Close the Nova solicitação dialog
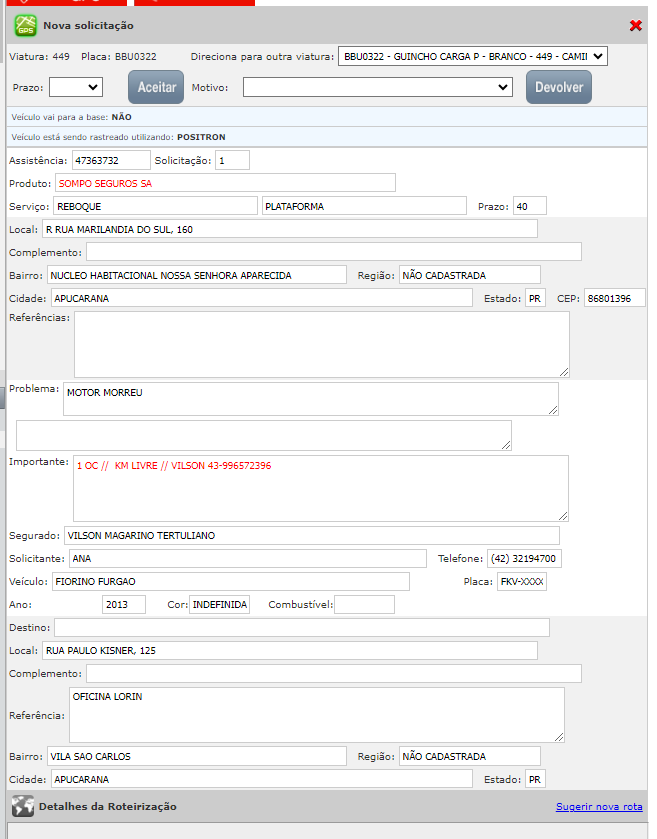This screenshot has height=839, width=657. point(636,26)
